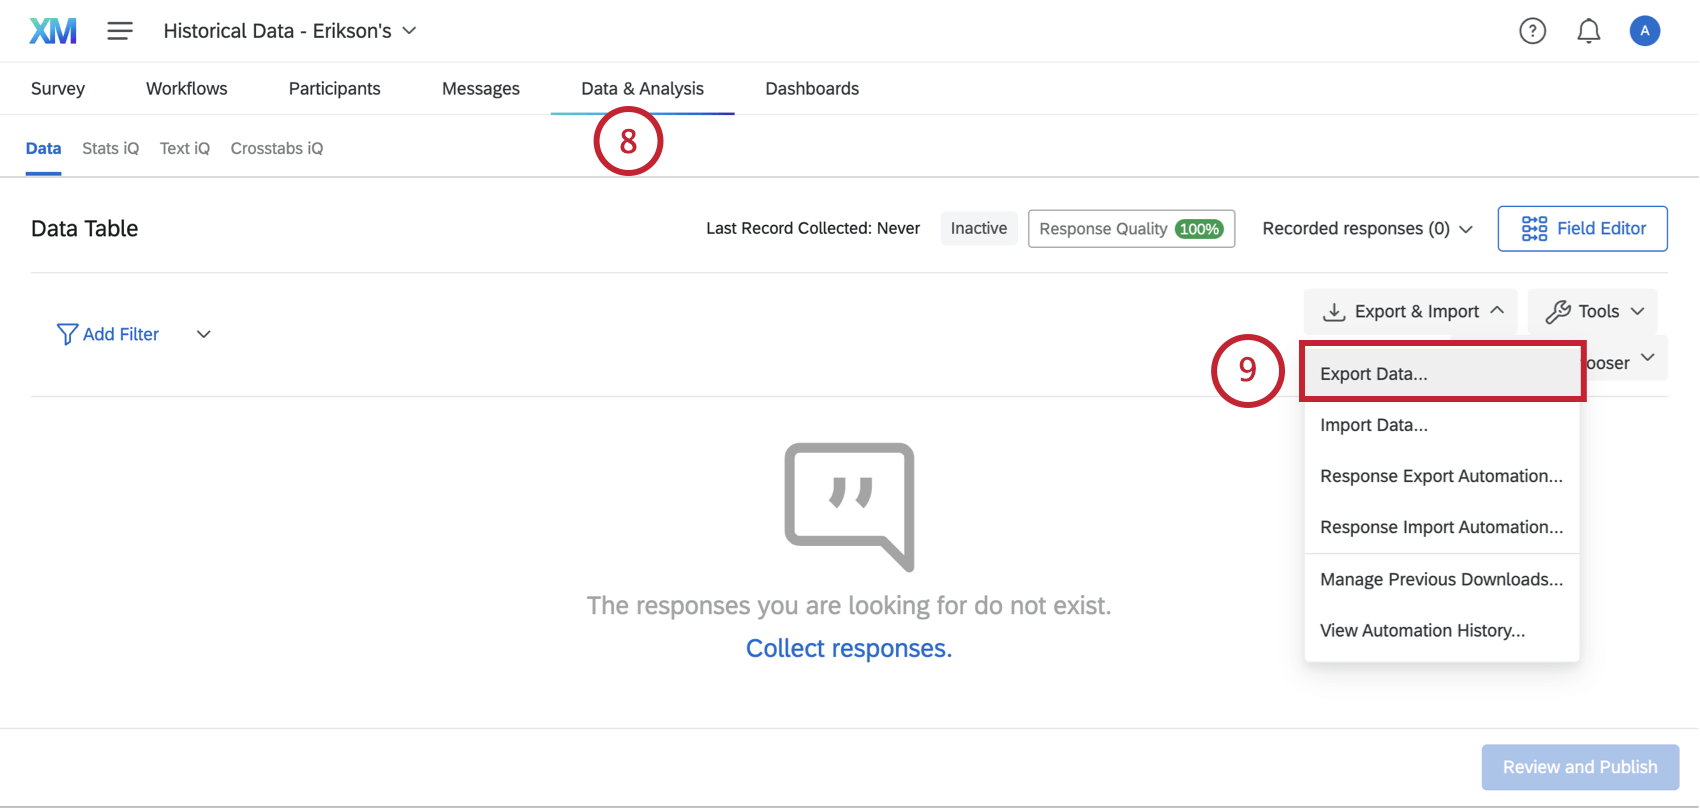The height and width of the screenshot is (808, 1700).
Task: Expand the project name dropdown
Action: [x=290, y=31]
